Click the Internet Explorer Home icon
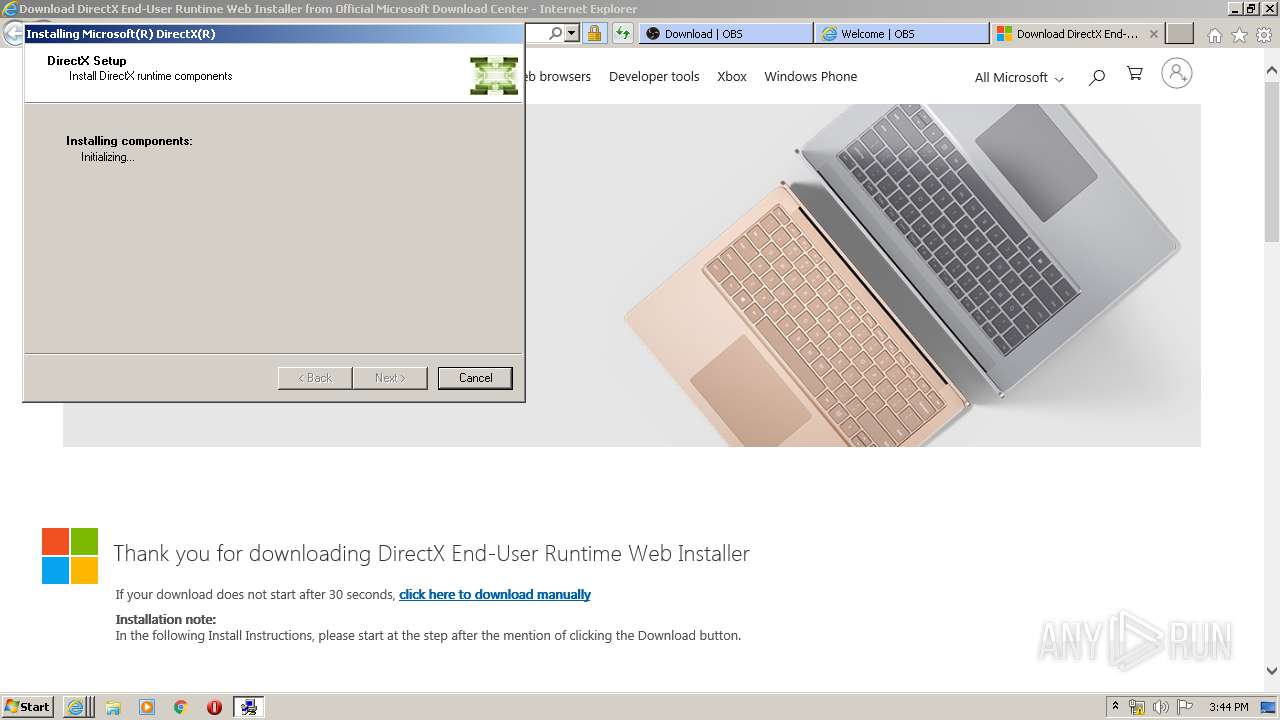The width and height of the screenshot is (1280, 720). click(x=1214, y=35)
